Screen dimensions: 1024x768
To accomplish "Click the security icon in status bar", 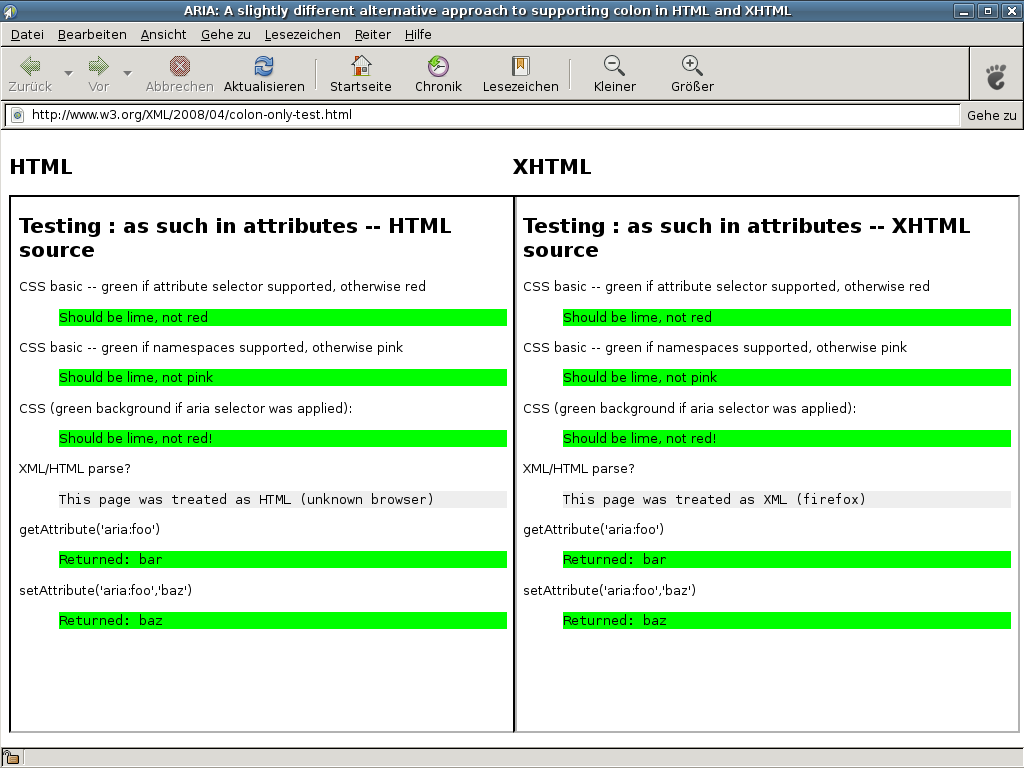I will coord(12,758).
